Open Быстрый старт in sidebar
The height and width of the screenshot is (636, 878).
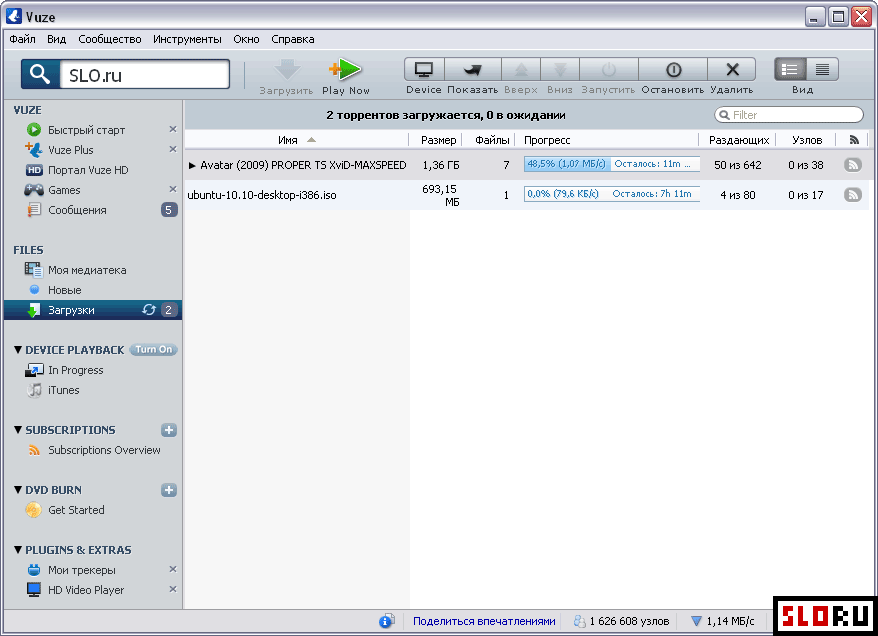tap(86, 130)
